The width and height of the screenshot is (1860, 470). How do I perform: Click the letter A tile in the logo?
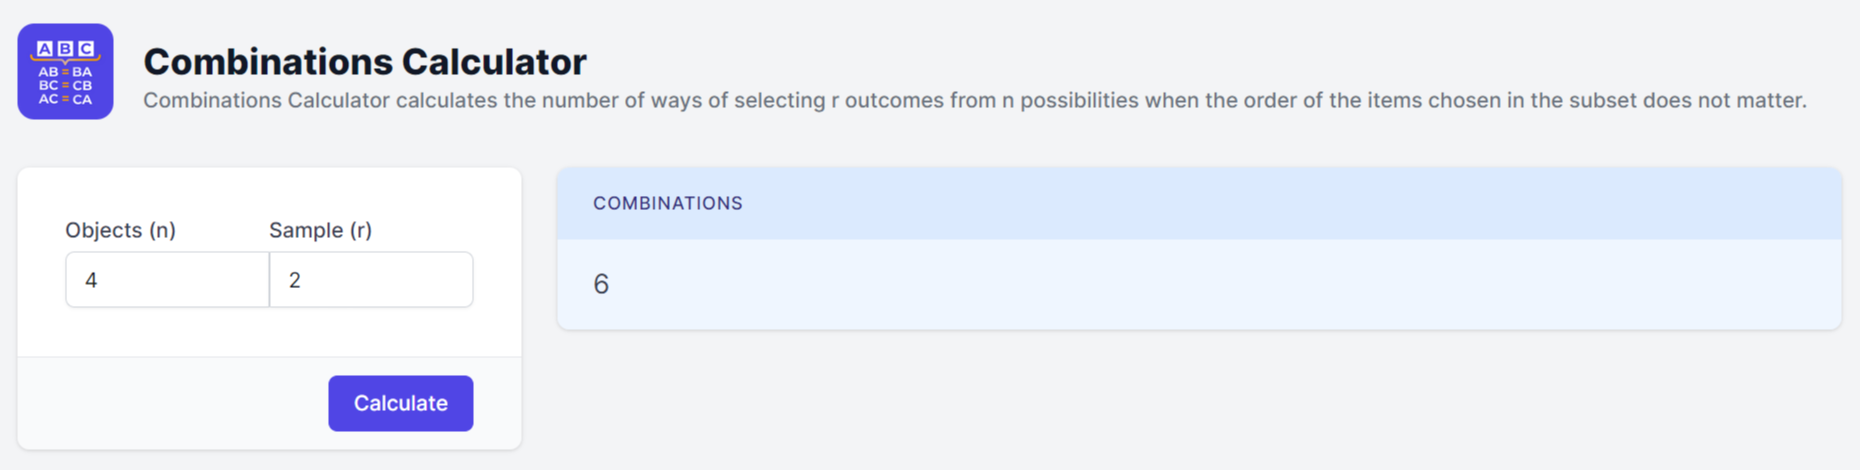coord(45,48)
